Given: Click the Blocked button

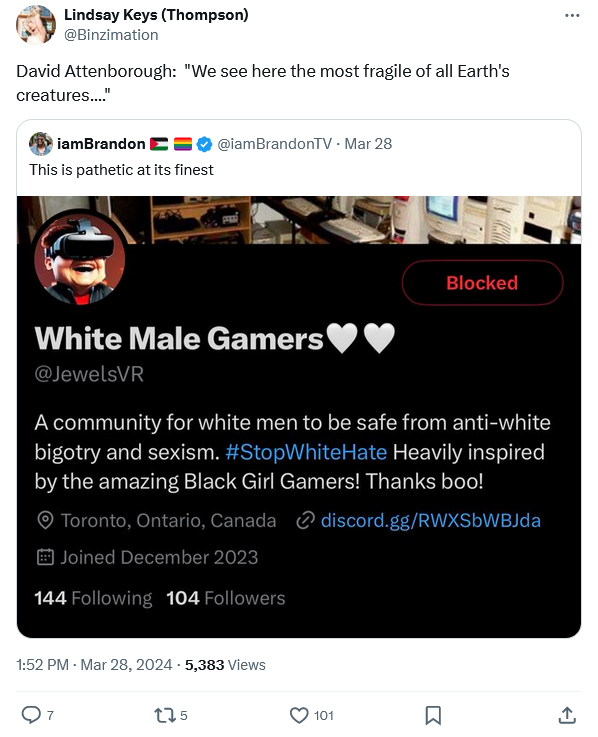Looking at the screenshot, I should point(482,283).
